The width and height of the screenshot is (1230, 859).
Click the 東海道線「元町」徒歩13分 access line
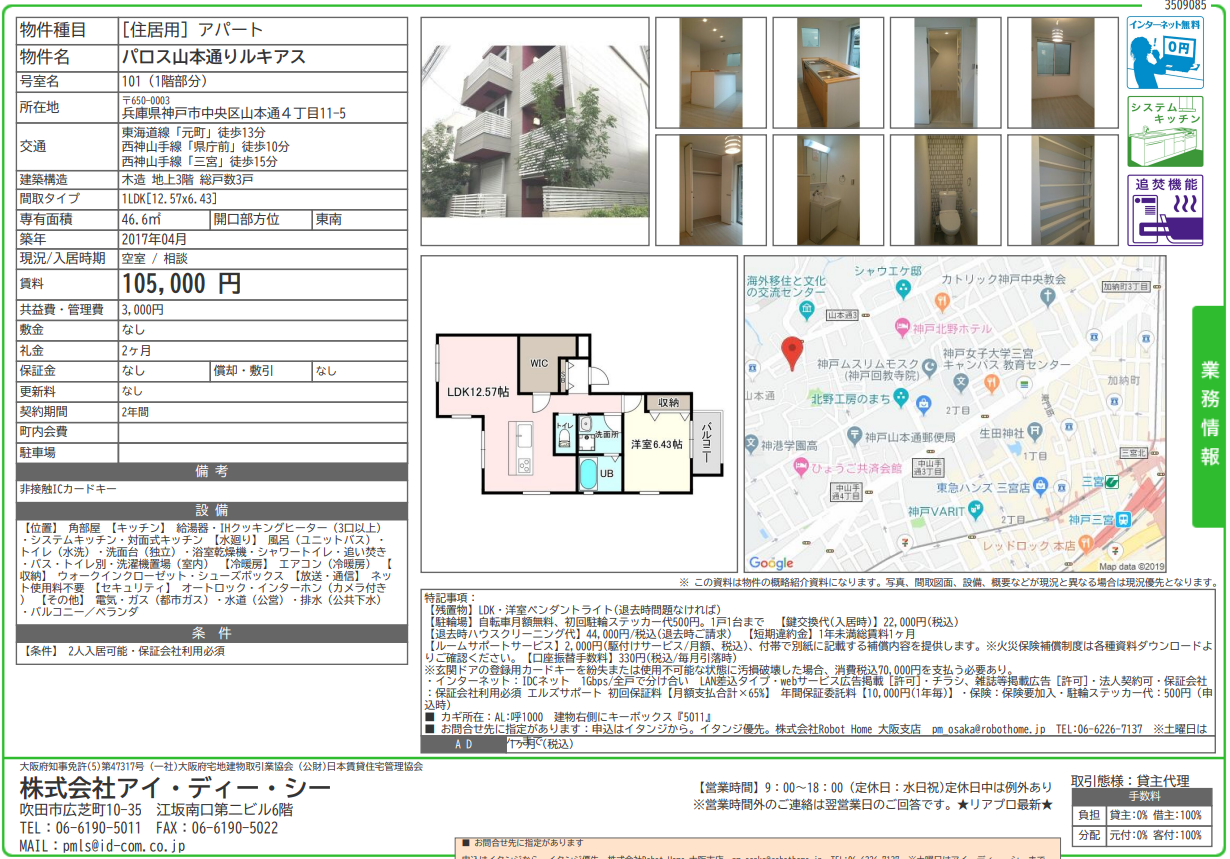click(x=194, y=132)
